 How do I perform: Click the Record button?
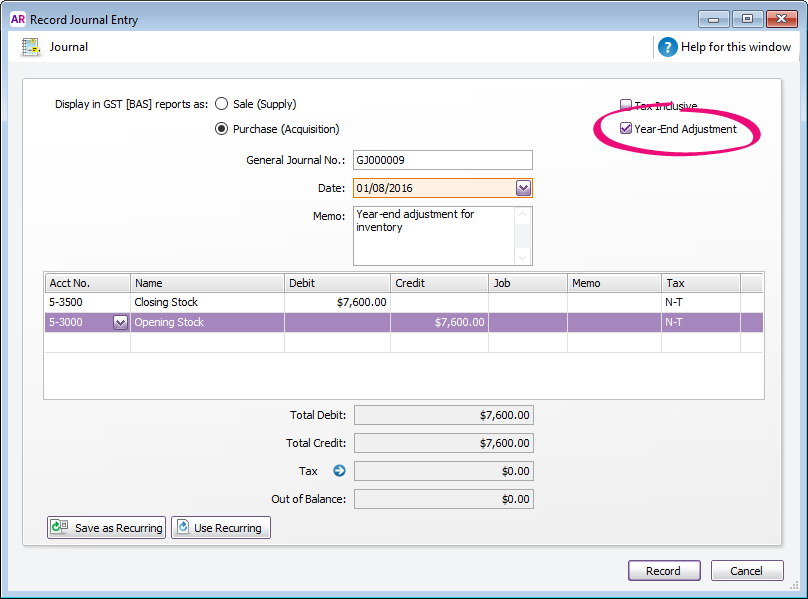(x=664, y=571)
